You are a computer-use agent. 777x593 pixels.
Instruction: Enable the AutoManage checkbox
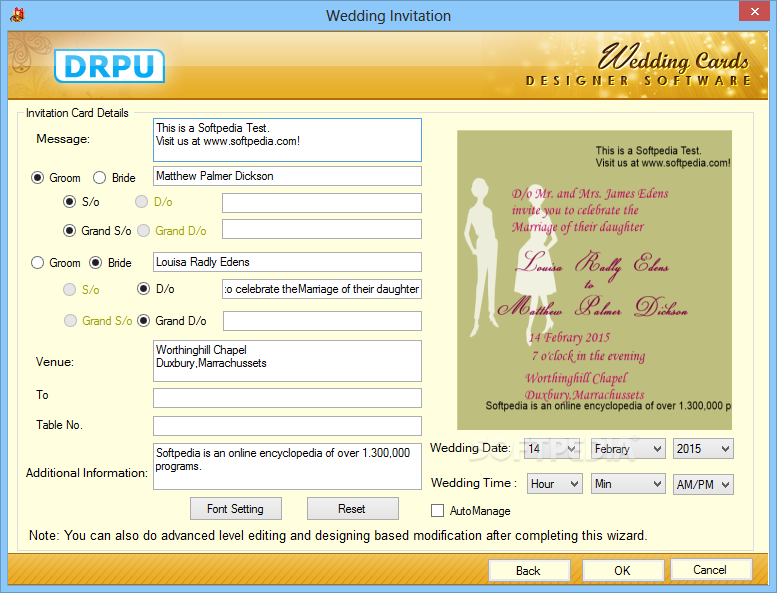tap(437, 511)
